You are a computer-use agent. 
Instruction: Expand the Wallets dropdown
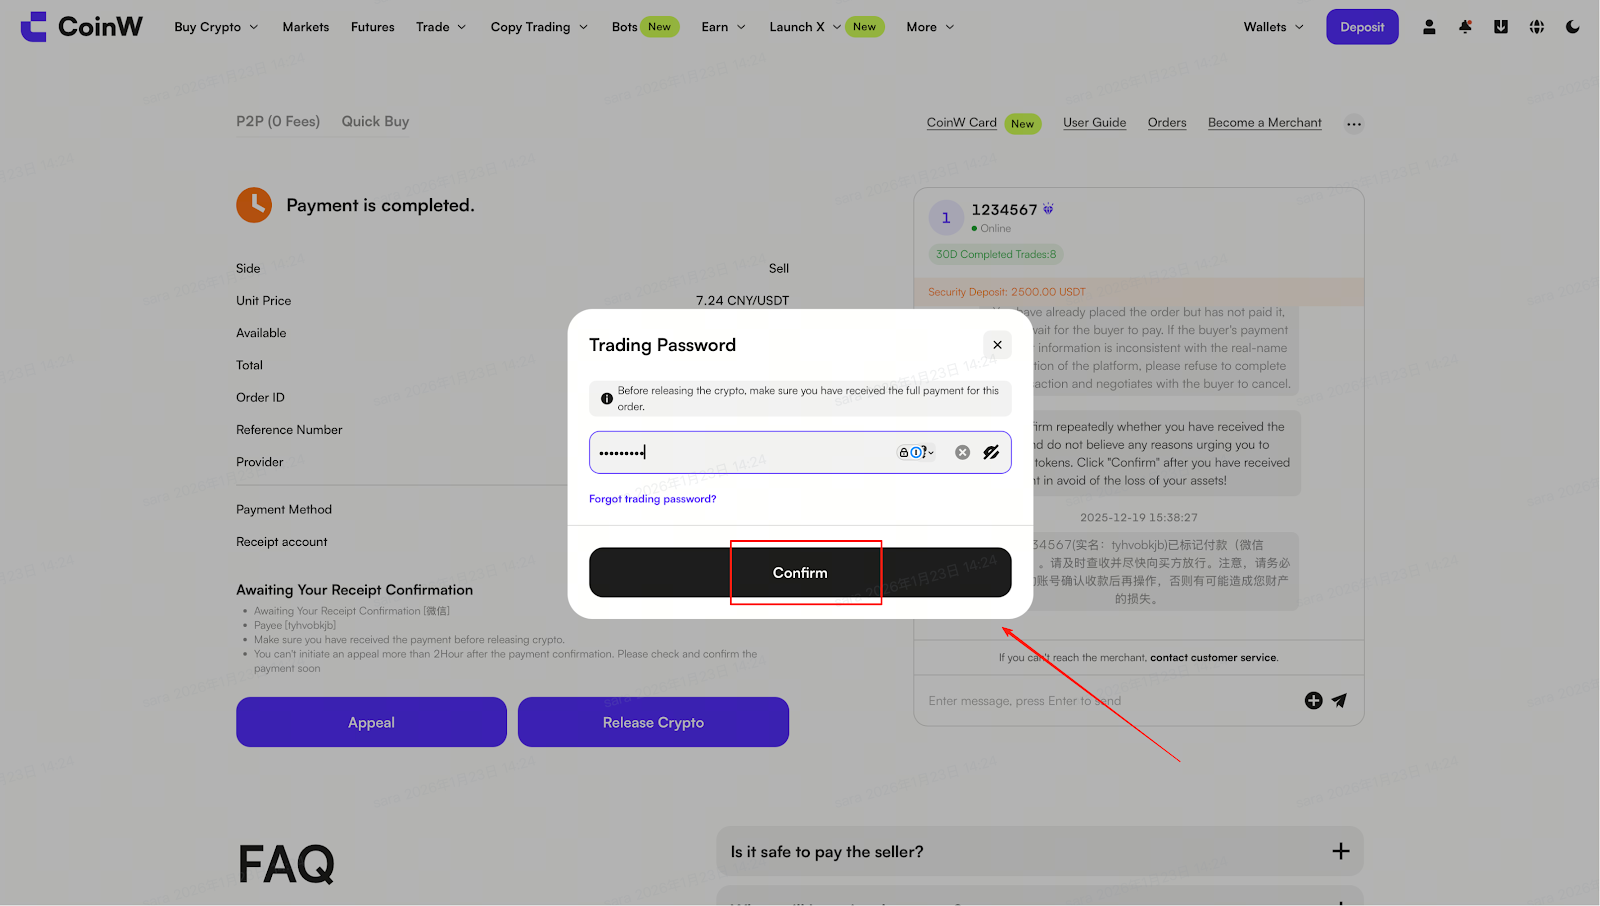(x=1273, y=27)
